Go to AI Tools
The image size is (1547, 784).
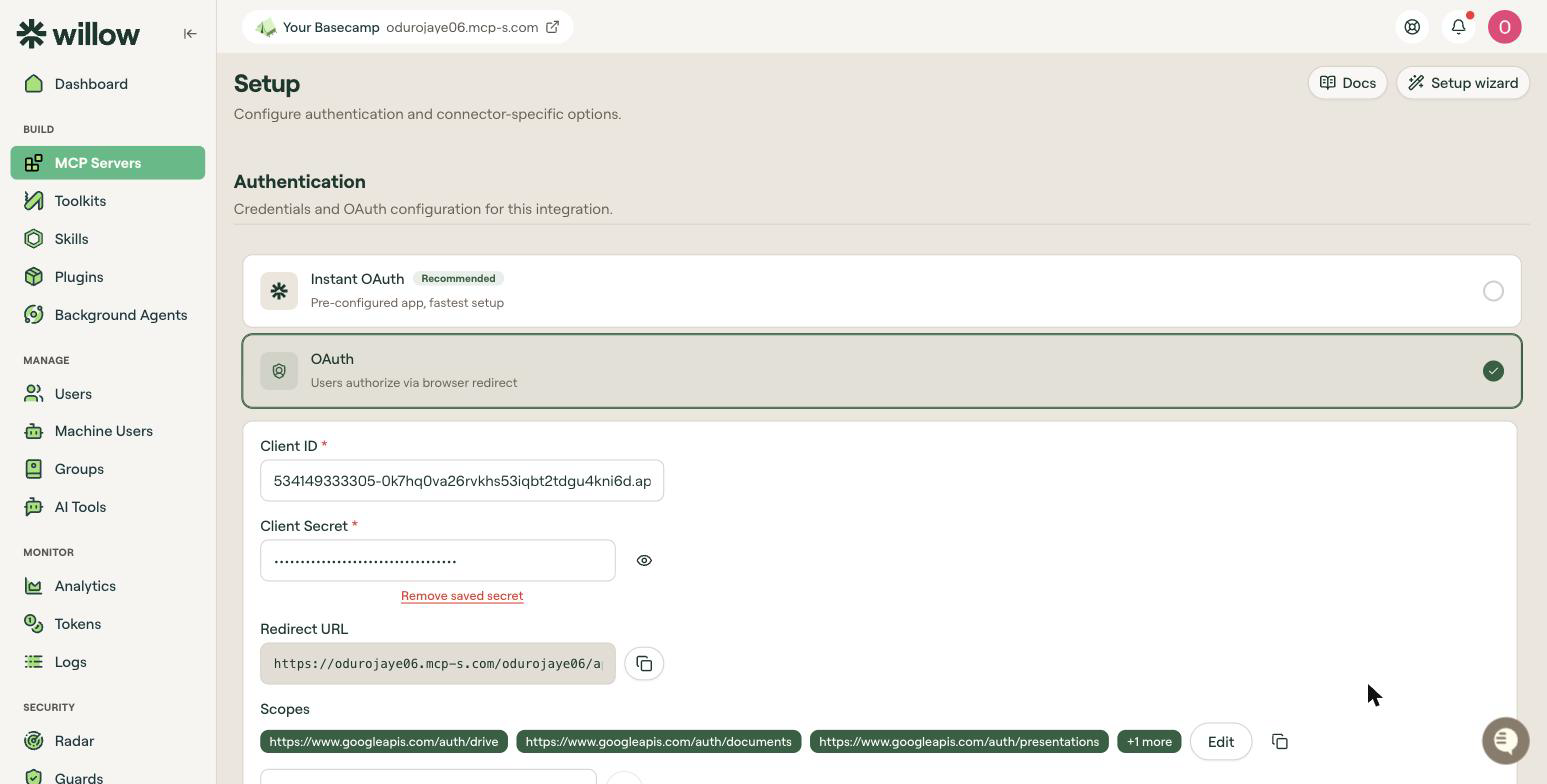pyautogui.click(x=108, y=507)
